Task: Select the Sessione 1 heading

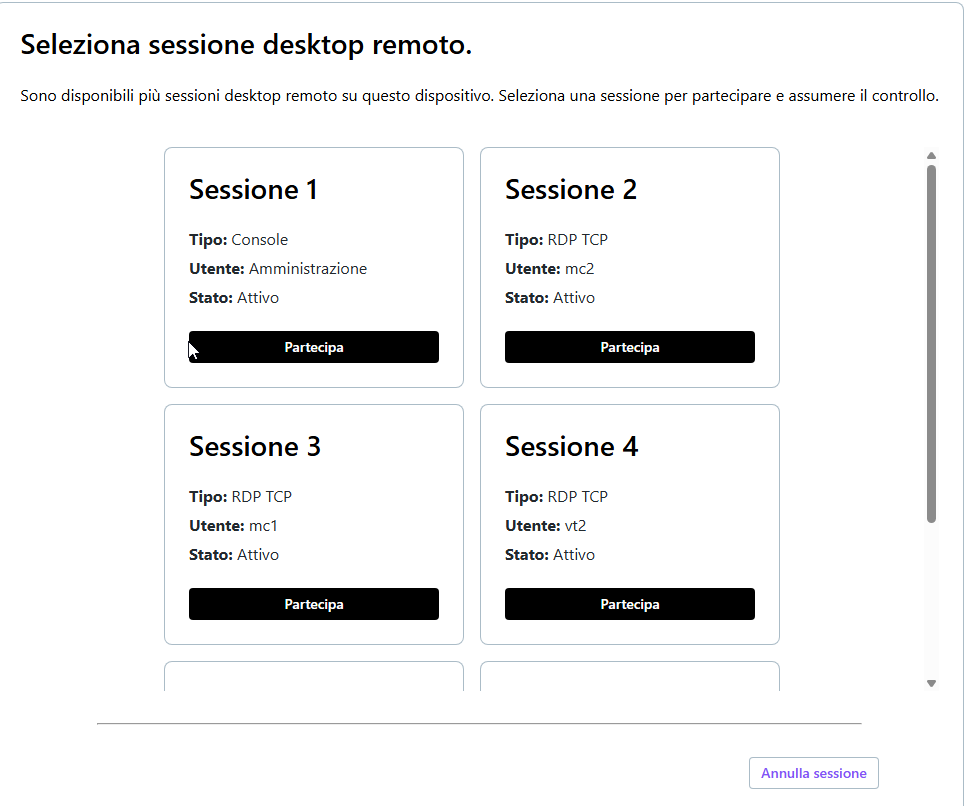Action: tap(253, 190)
